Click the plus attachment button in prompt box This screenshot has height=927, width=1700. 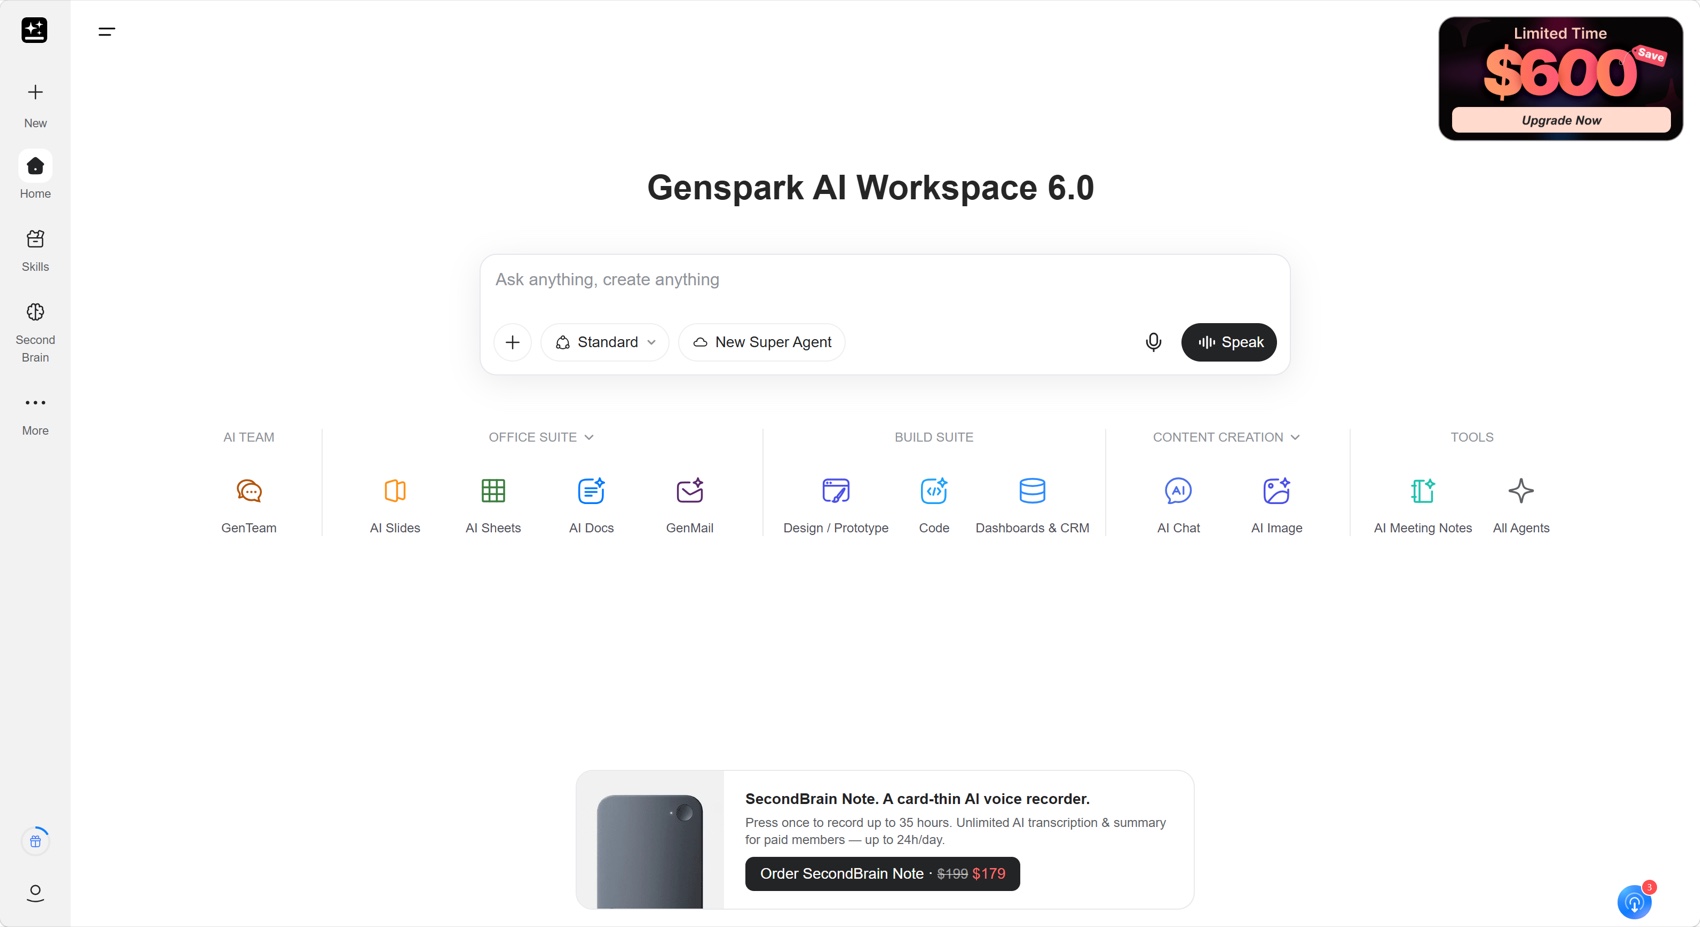[512, 342]
